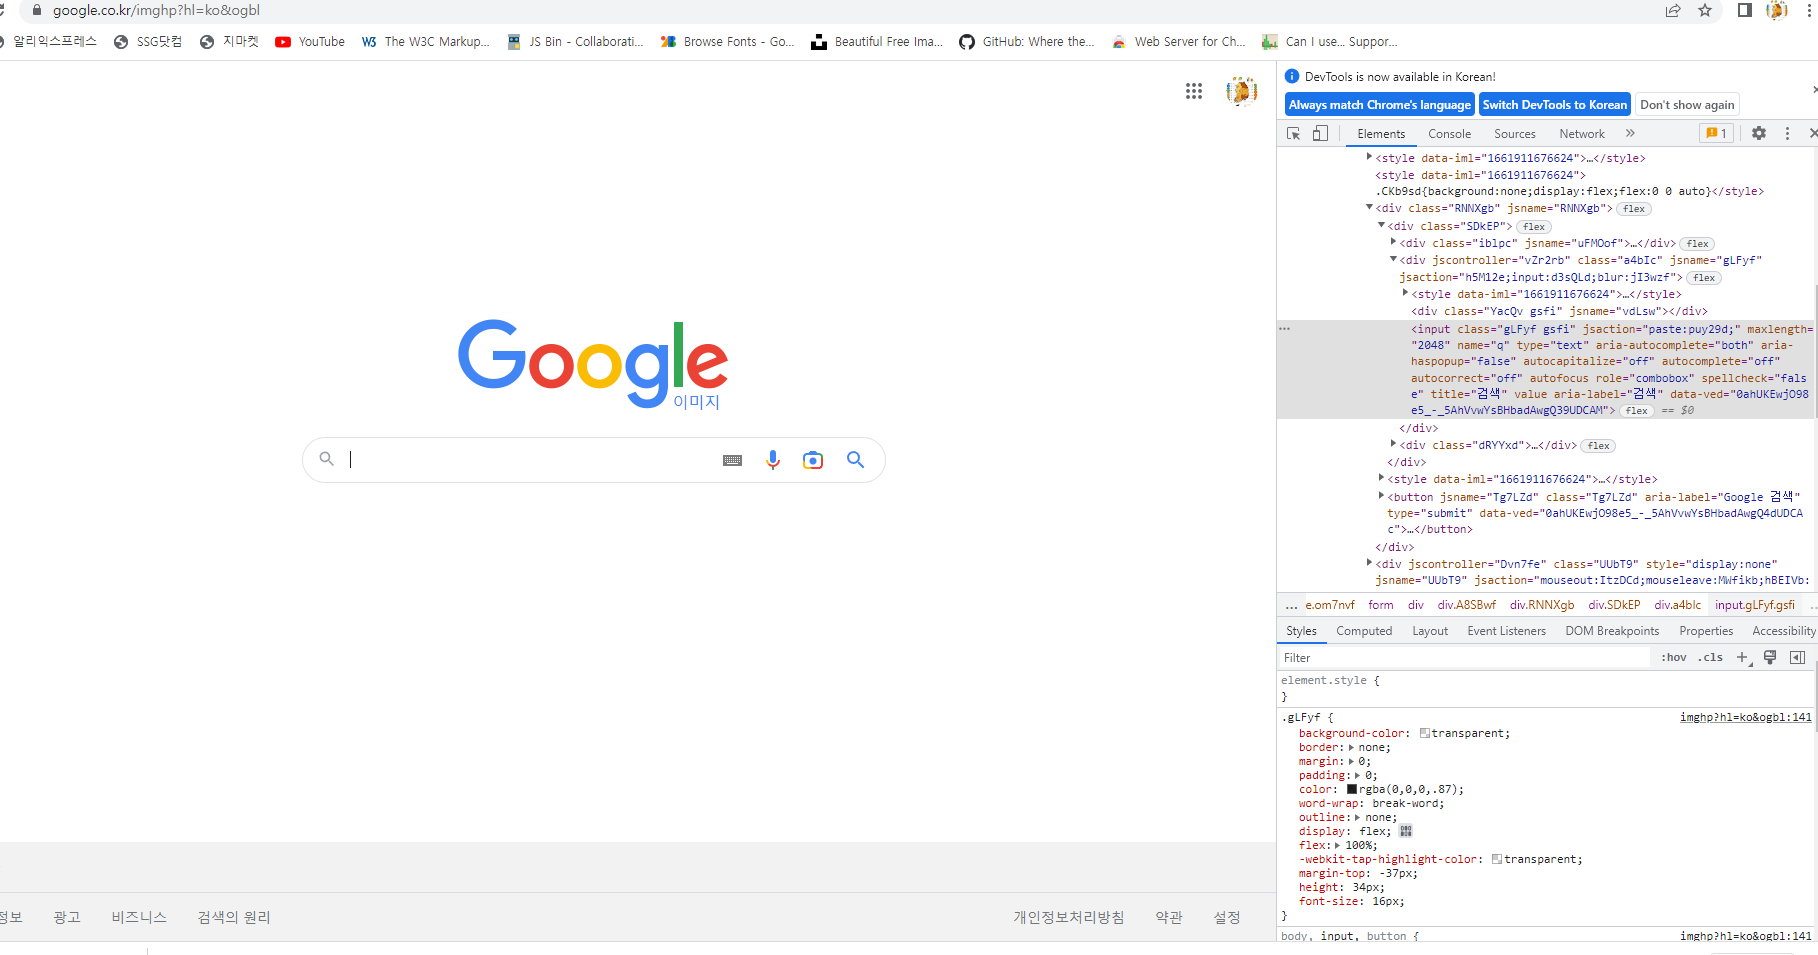This screenshot has width=1818, height=955.
Task: Expand the div class dRYYxd node
Action: coord(1394,444)
